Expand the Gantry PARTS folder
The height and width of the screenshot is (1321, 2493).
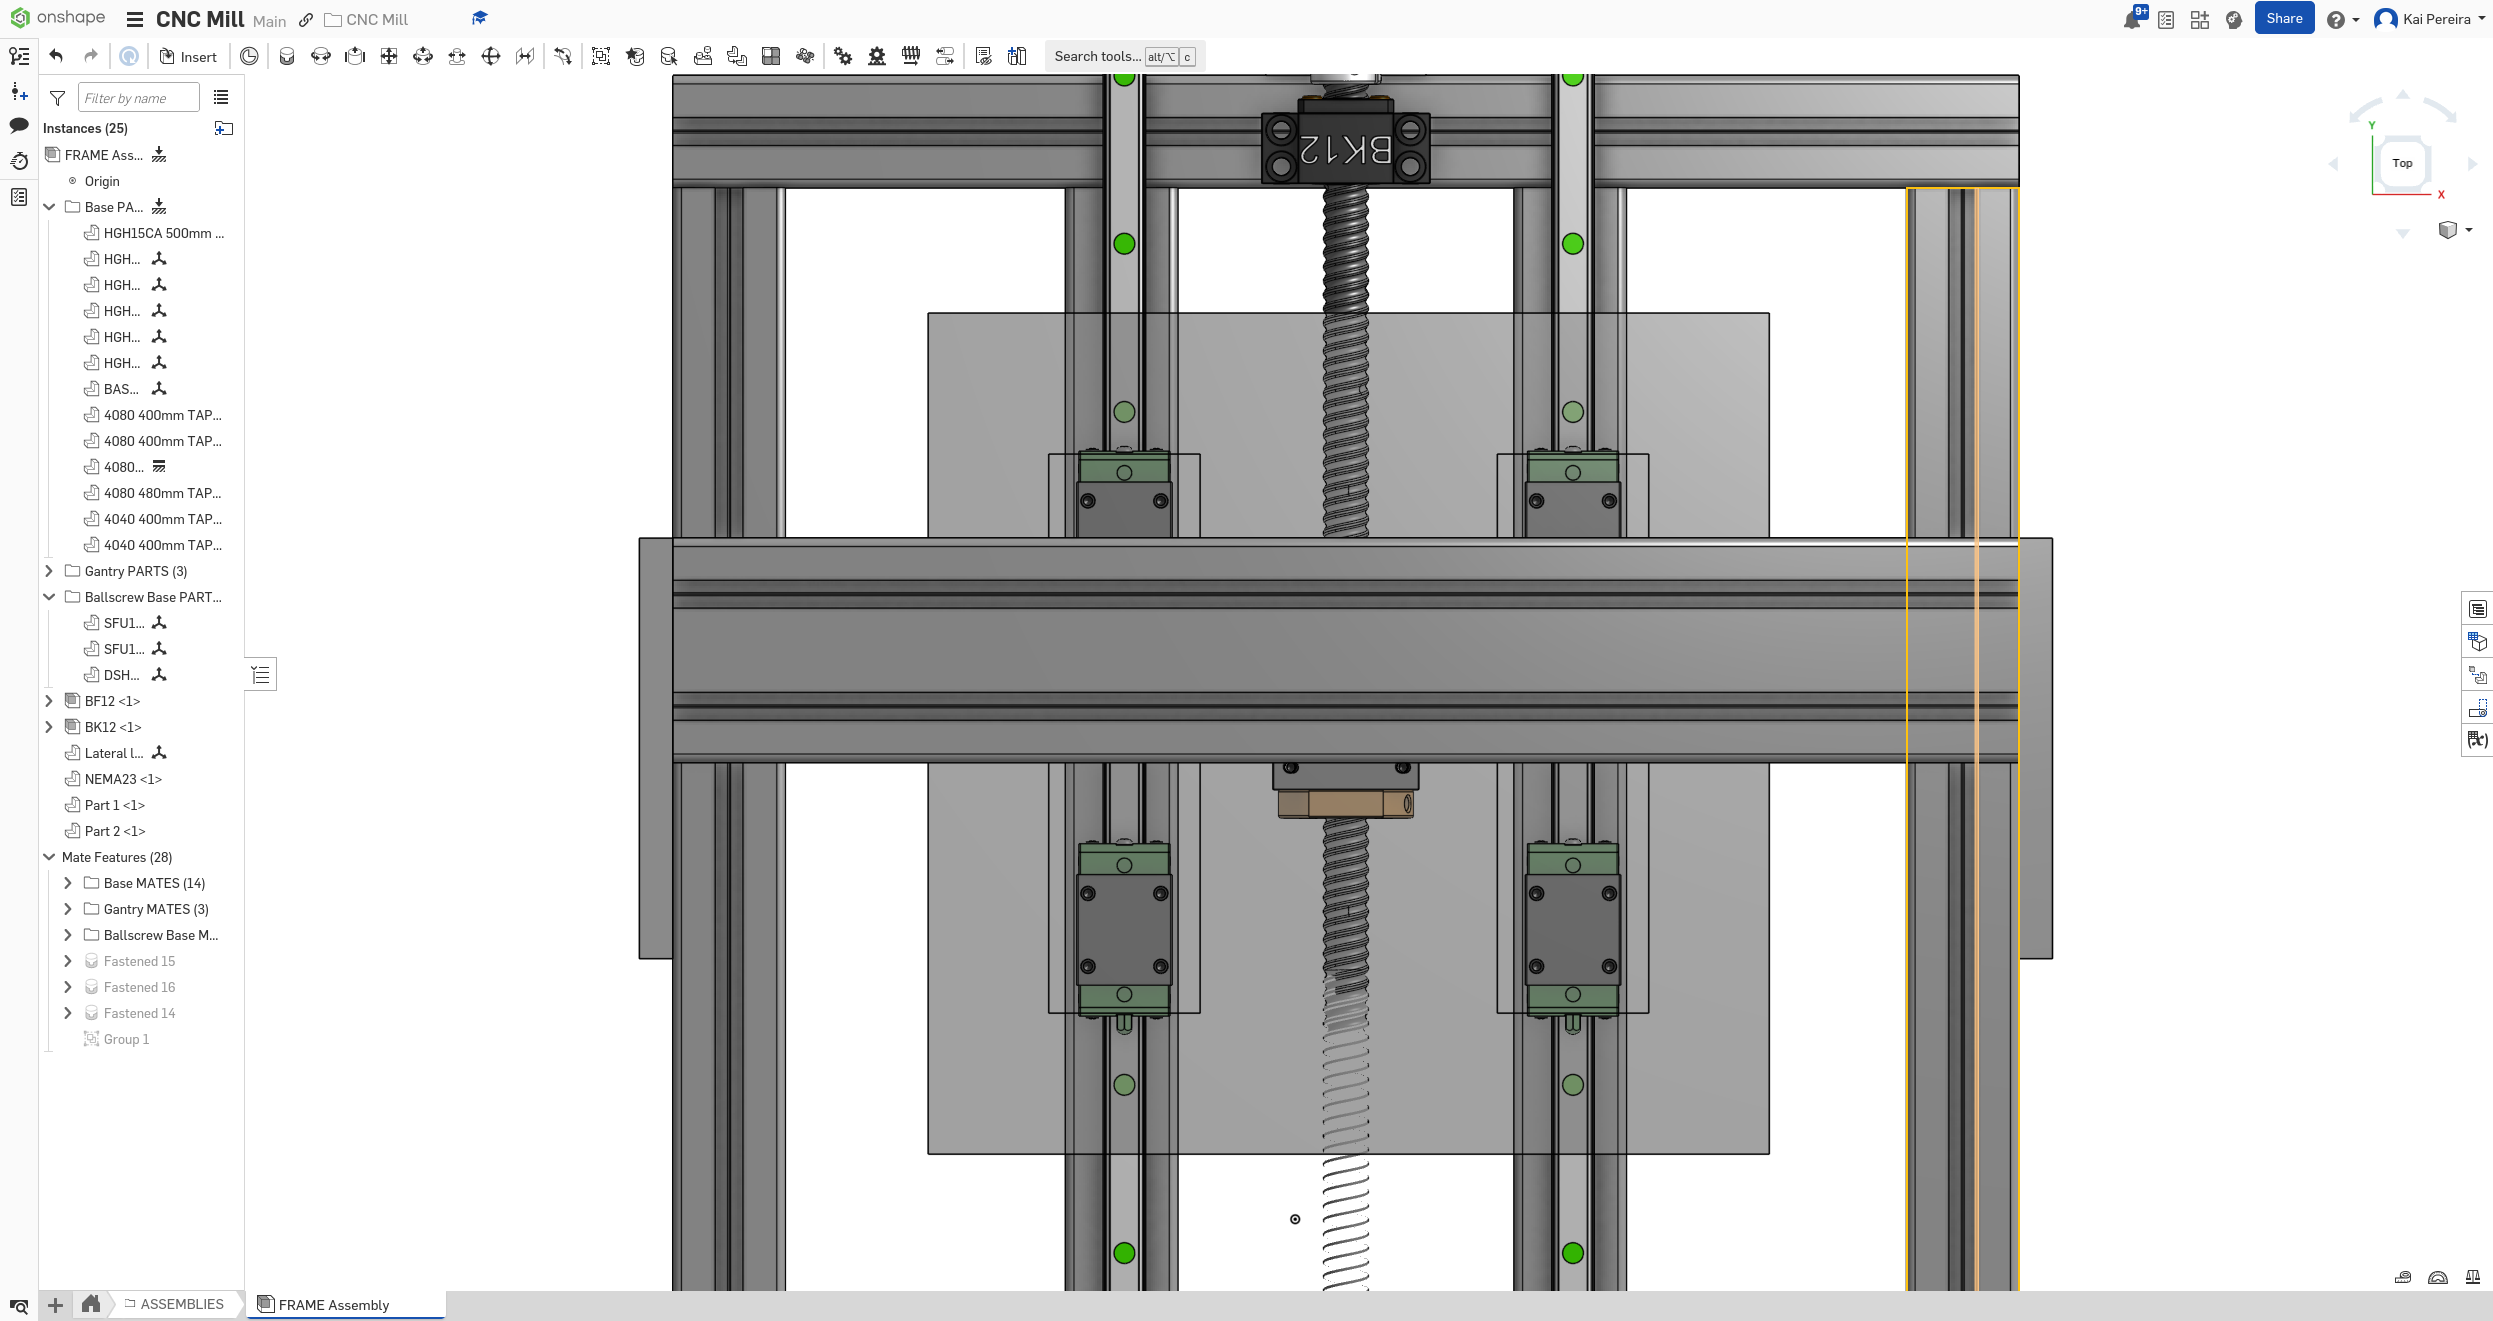pyautogui.click(x=50, y=571)
